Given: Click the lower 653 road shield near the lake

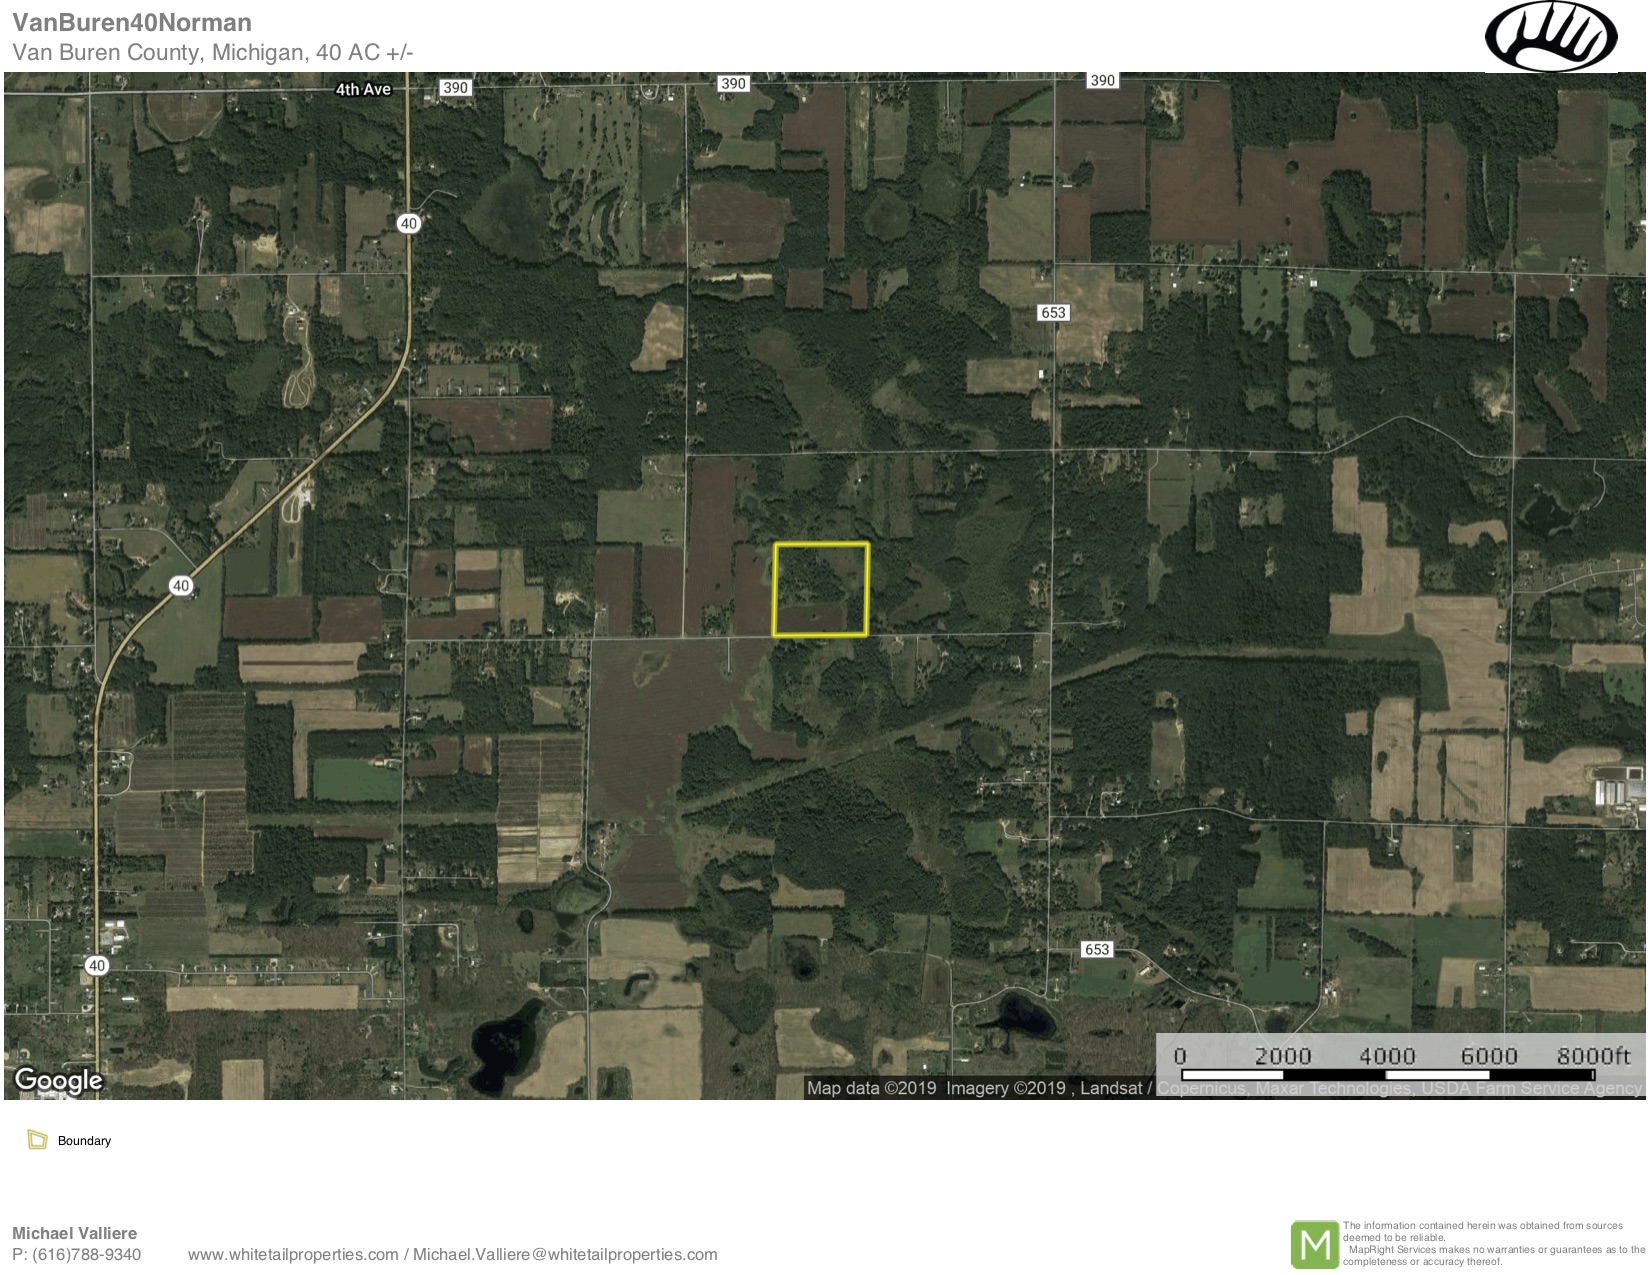Looking at the screenshot, I should click(1097, 949).
